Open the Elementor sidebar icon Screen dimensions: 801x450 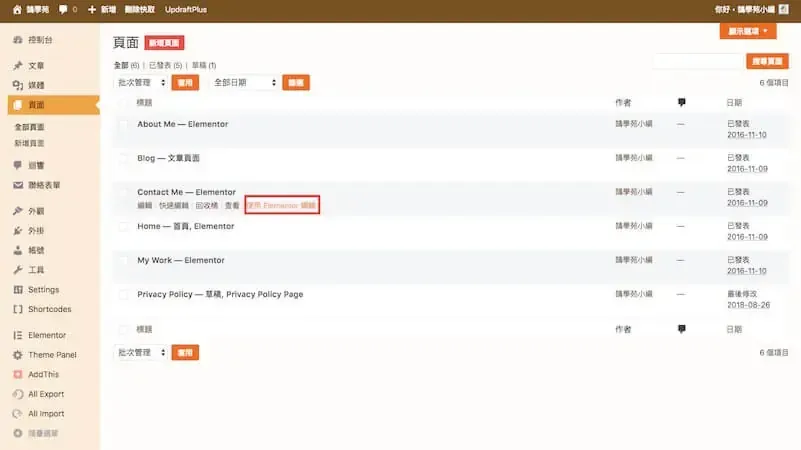pos(18,335)
